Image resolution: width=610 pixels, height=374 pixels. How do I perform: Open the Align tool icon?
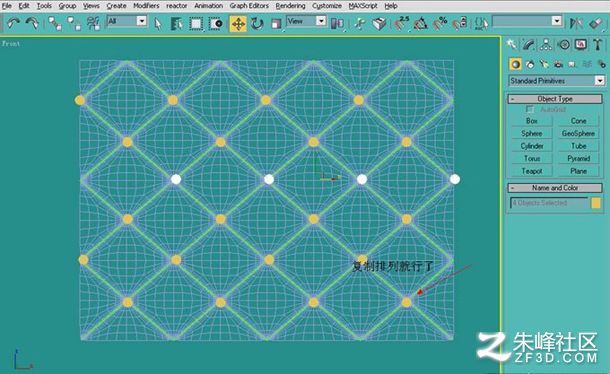point(596,23)
